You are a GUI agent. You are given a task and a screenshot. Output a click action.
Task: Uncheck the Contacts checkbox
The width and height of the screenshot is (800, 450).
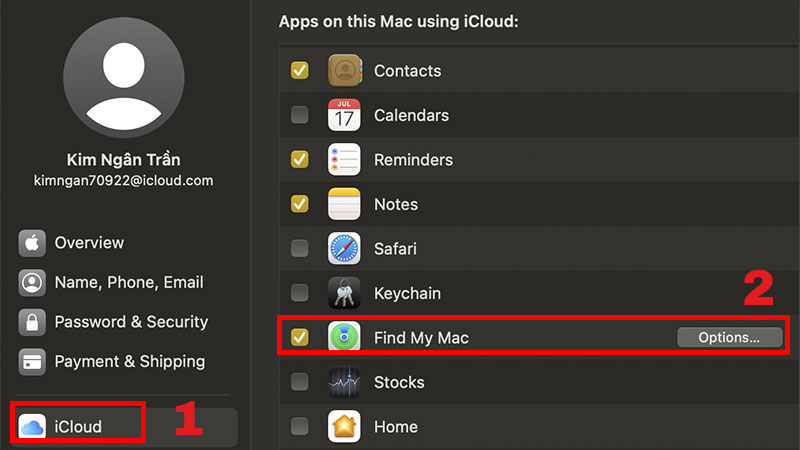pos(299,71)
